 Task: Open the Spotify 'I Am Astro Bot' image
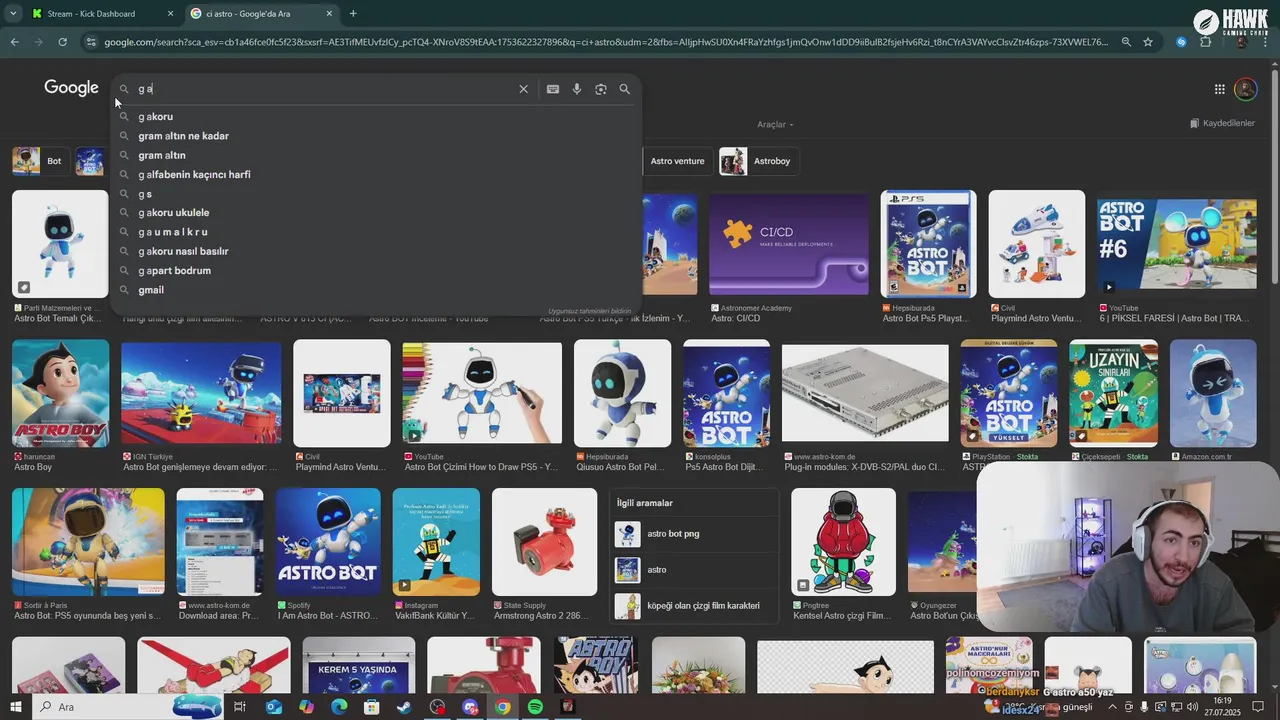(x=328, y=542)
